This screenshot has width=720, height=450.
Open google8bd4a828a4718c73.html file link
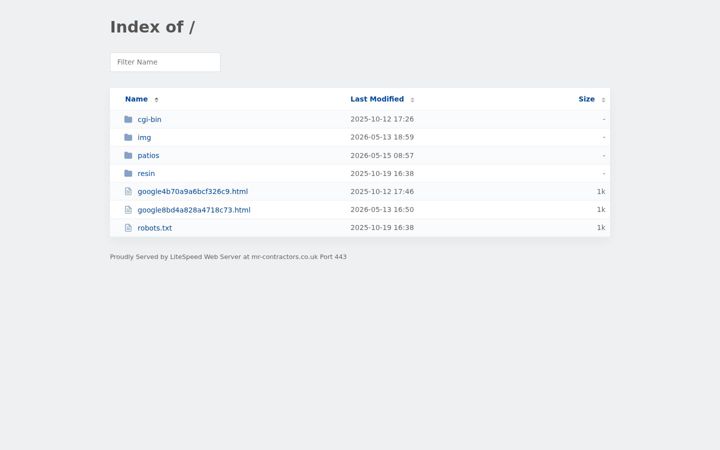click(x=194, y=210)
